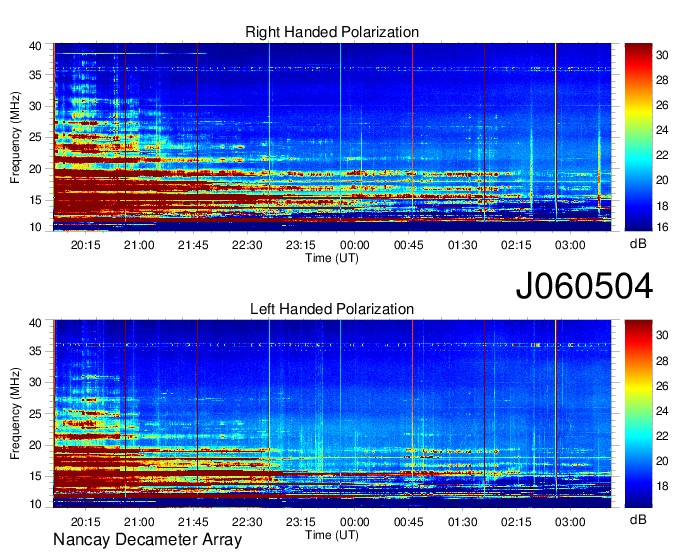
Task: Click the dB label of Left Handed color bar
Action: point(638,519)
